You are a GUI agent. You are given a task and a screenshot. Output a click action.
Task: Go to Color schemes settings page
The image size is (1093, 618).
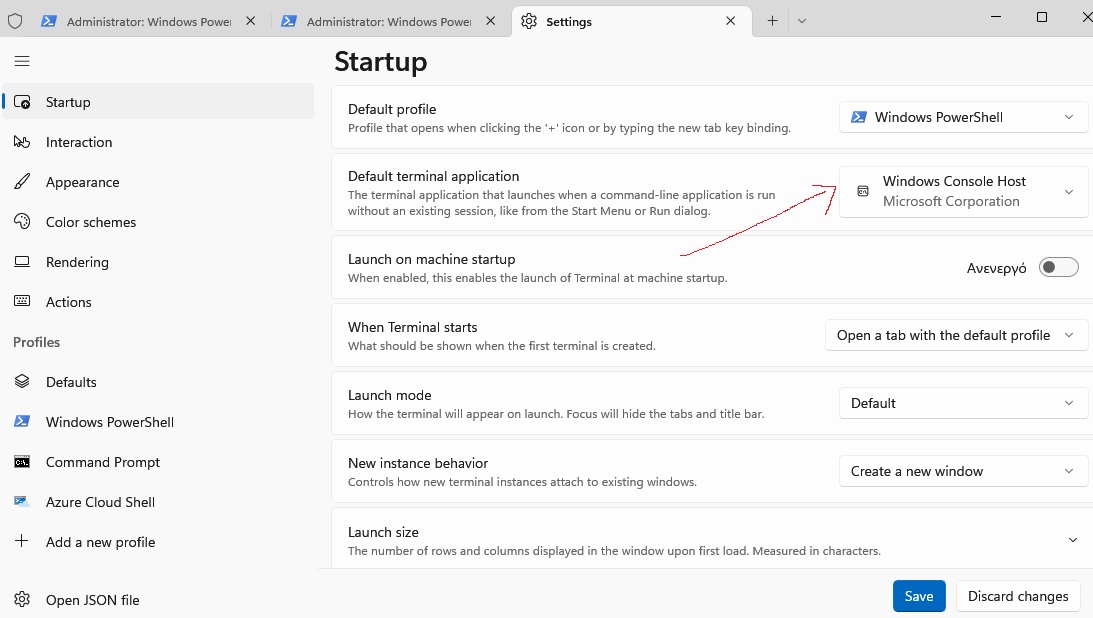pyautogui.click(x=158, y=222)
